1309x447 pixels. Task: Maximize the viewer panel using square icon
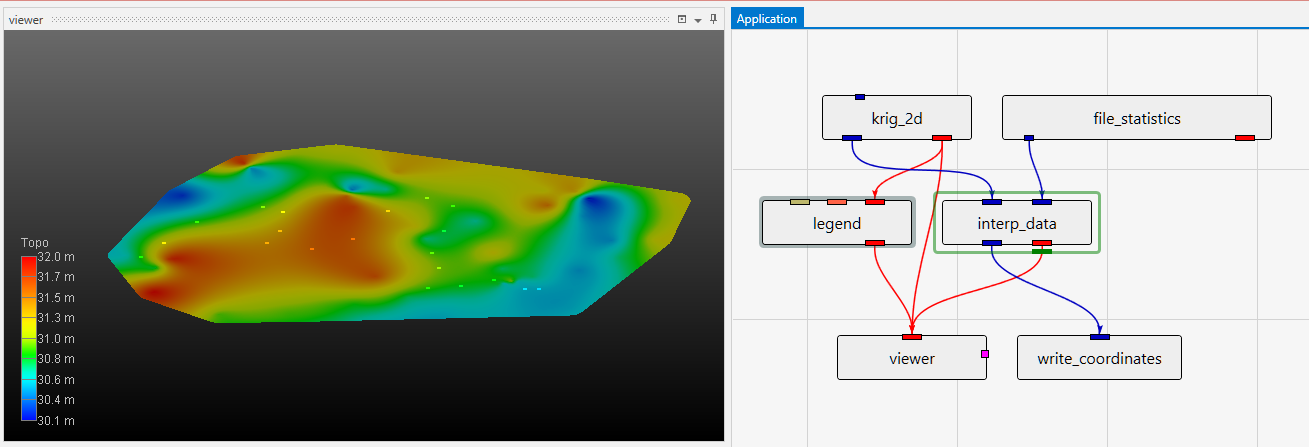[682, 19]
